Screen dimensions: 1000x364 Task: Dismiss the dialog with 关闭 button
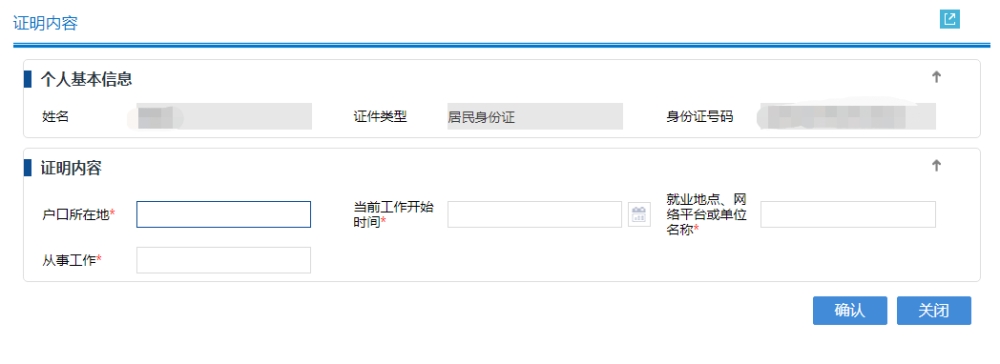pos(934,310)
